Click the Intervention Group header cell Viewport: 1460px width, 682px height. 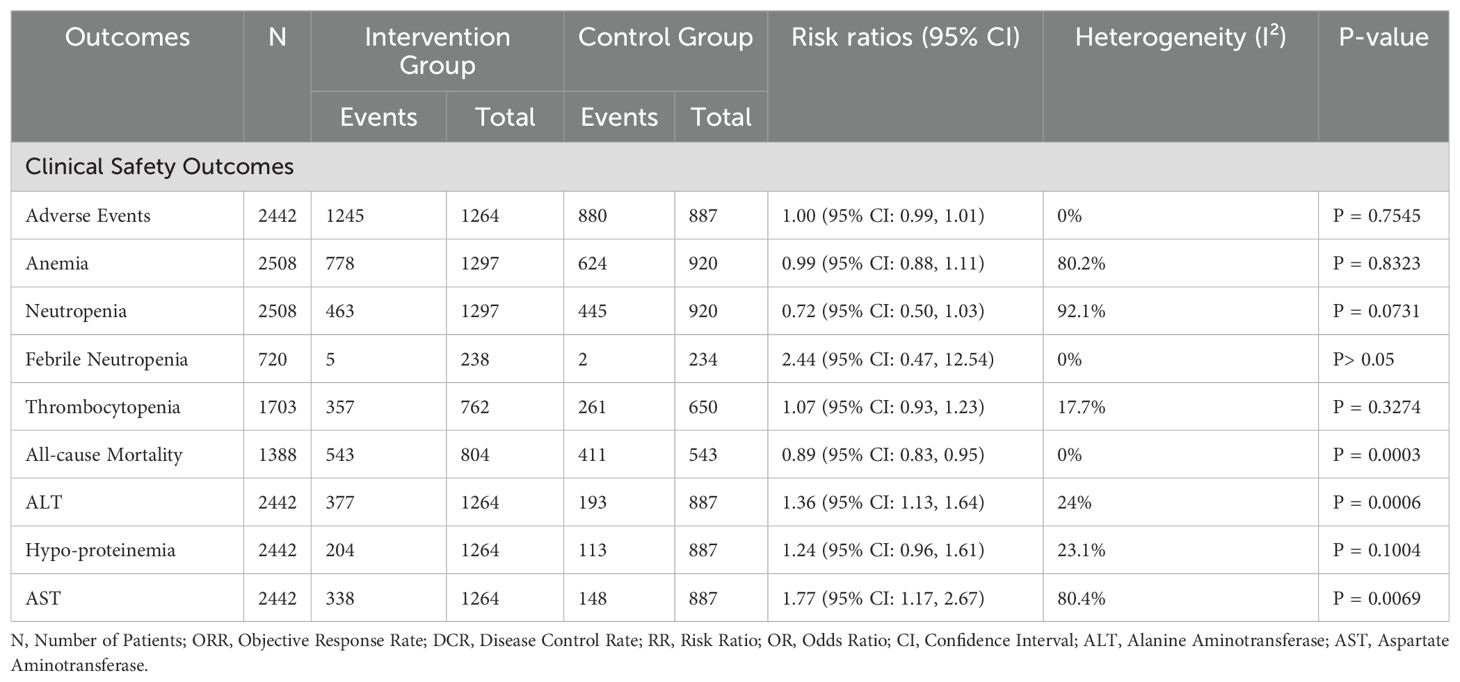pos(437,51)
